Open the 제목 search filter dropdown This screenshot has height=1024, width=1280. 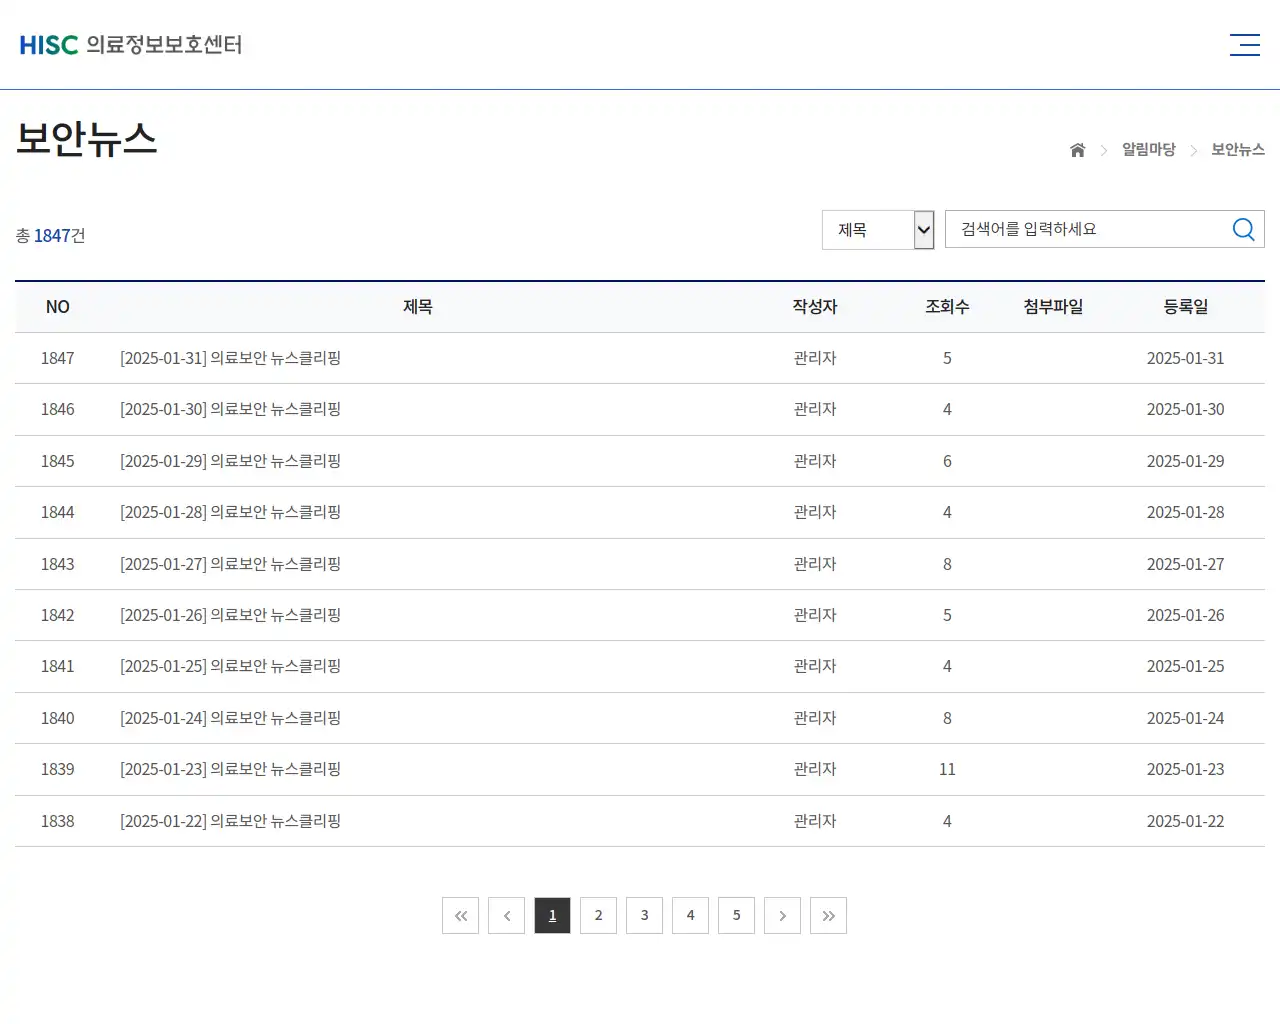(877, 229)
